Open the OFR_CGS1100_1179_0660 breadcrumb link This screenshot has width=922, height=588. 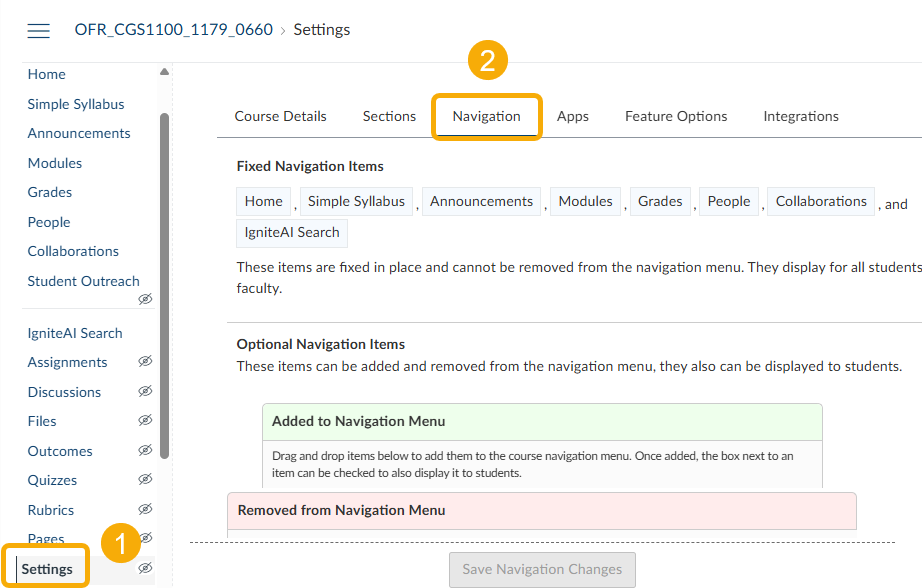[173, 29]
